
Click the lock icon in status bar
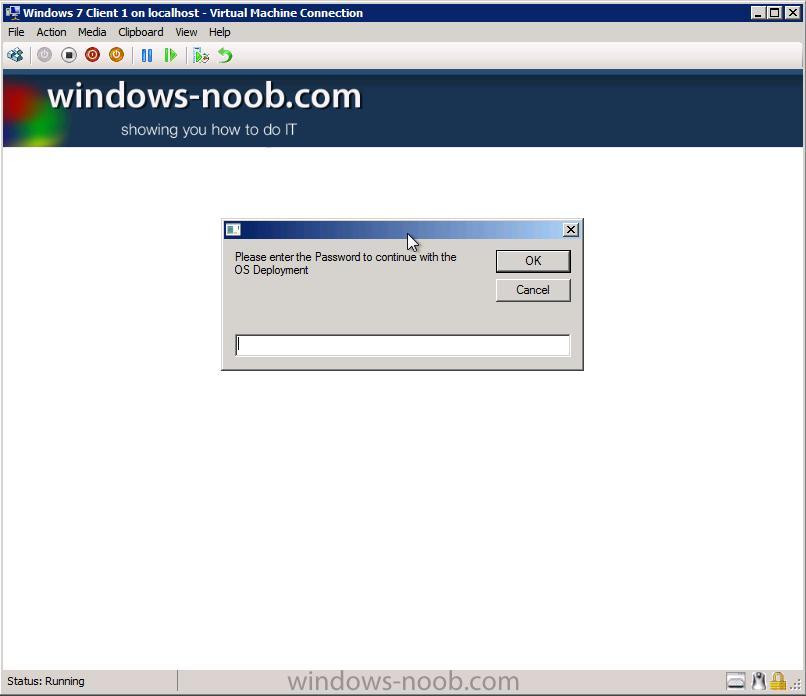pyautogui.click(x=778, y=681)
